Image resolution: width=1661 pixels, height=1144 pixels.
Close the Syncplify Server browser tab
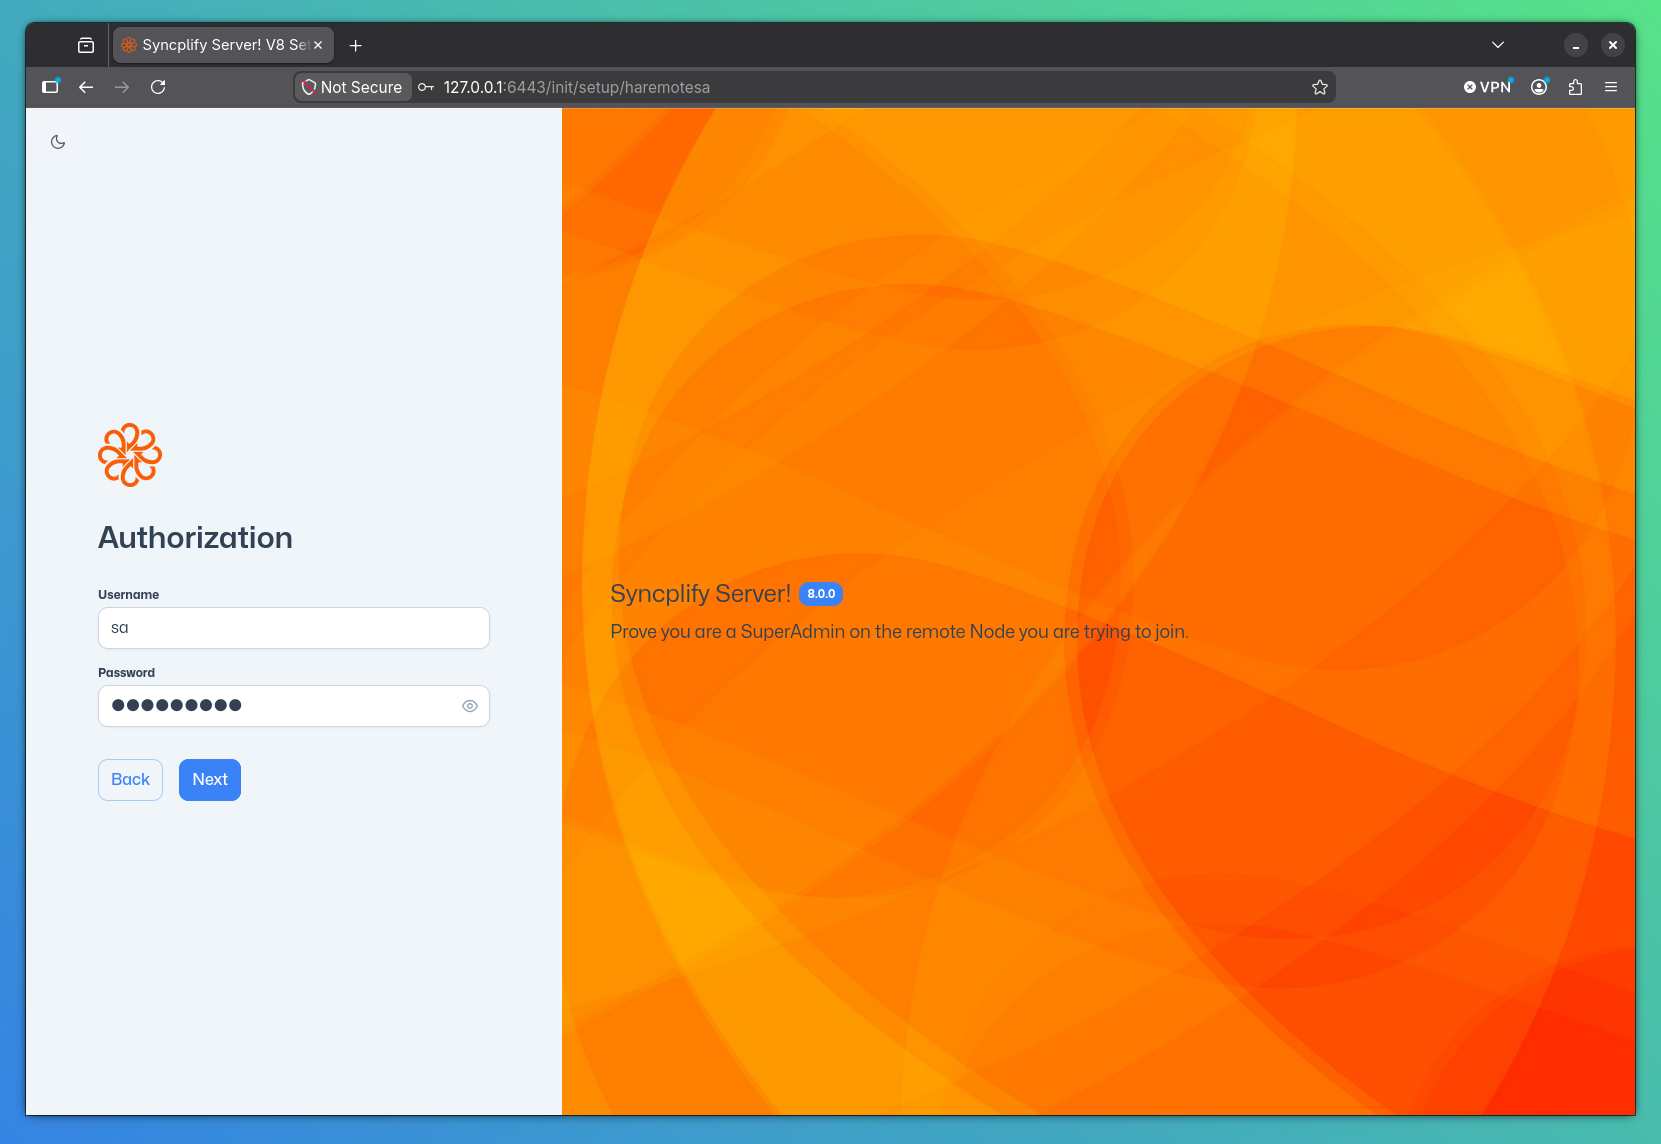pyautogui.click(x=318, y=45)
